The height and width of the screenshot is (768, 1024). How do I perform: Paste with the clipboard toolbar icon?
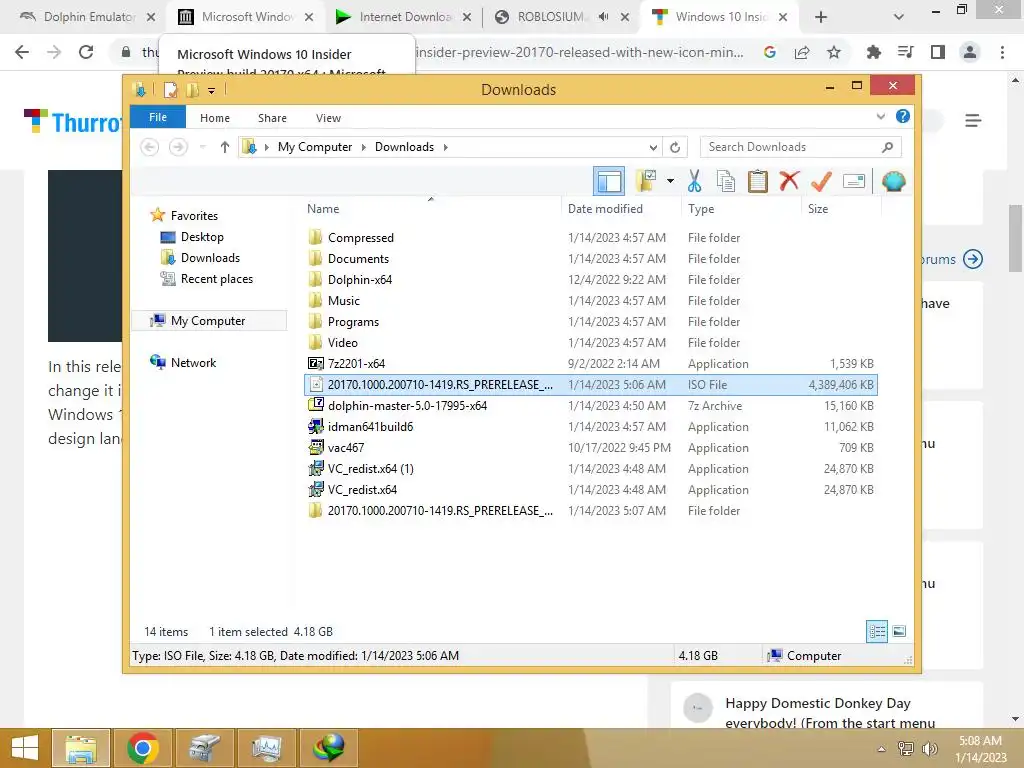(758, 181)
